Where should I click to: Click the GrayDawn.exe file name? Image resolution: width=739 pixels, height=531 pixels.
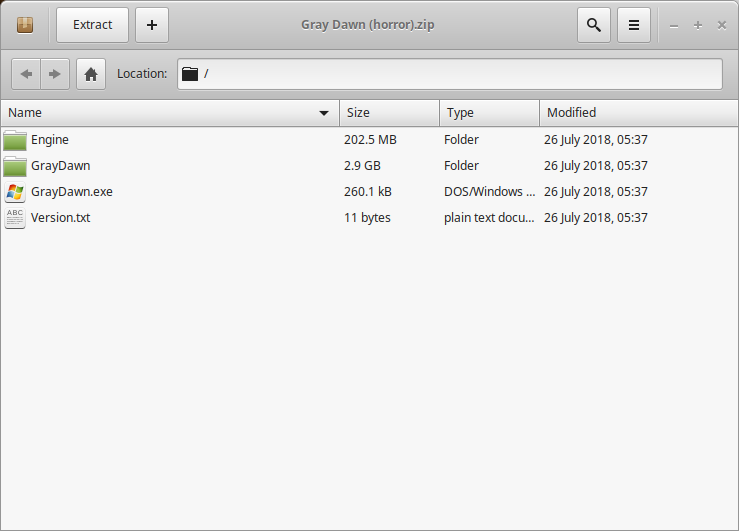point(72,192)
